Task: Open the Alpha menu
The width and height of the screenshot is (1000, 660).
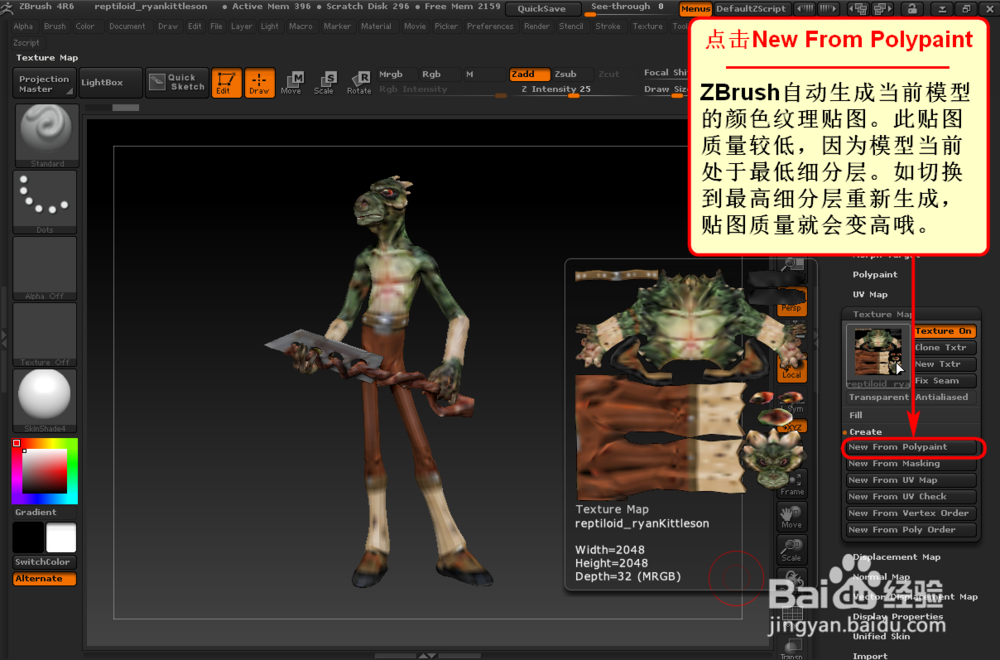Action: click(x=23, y=26)
